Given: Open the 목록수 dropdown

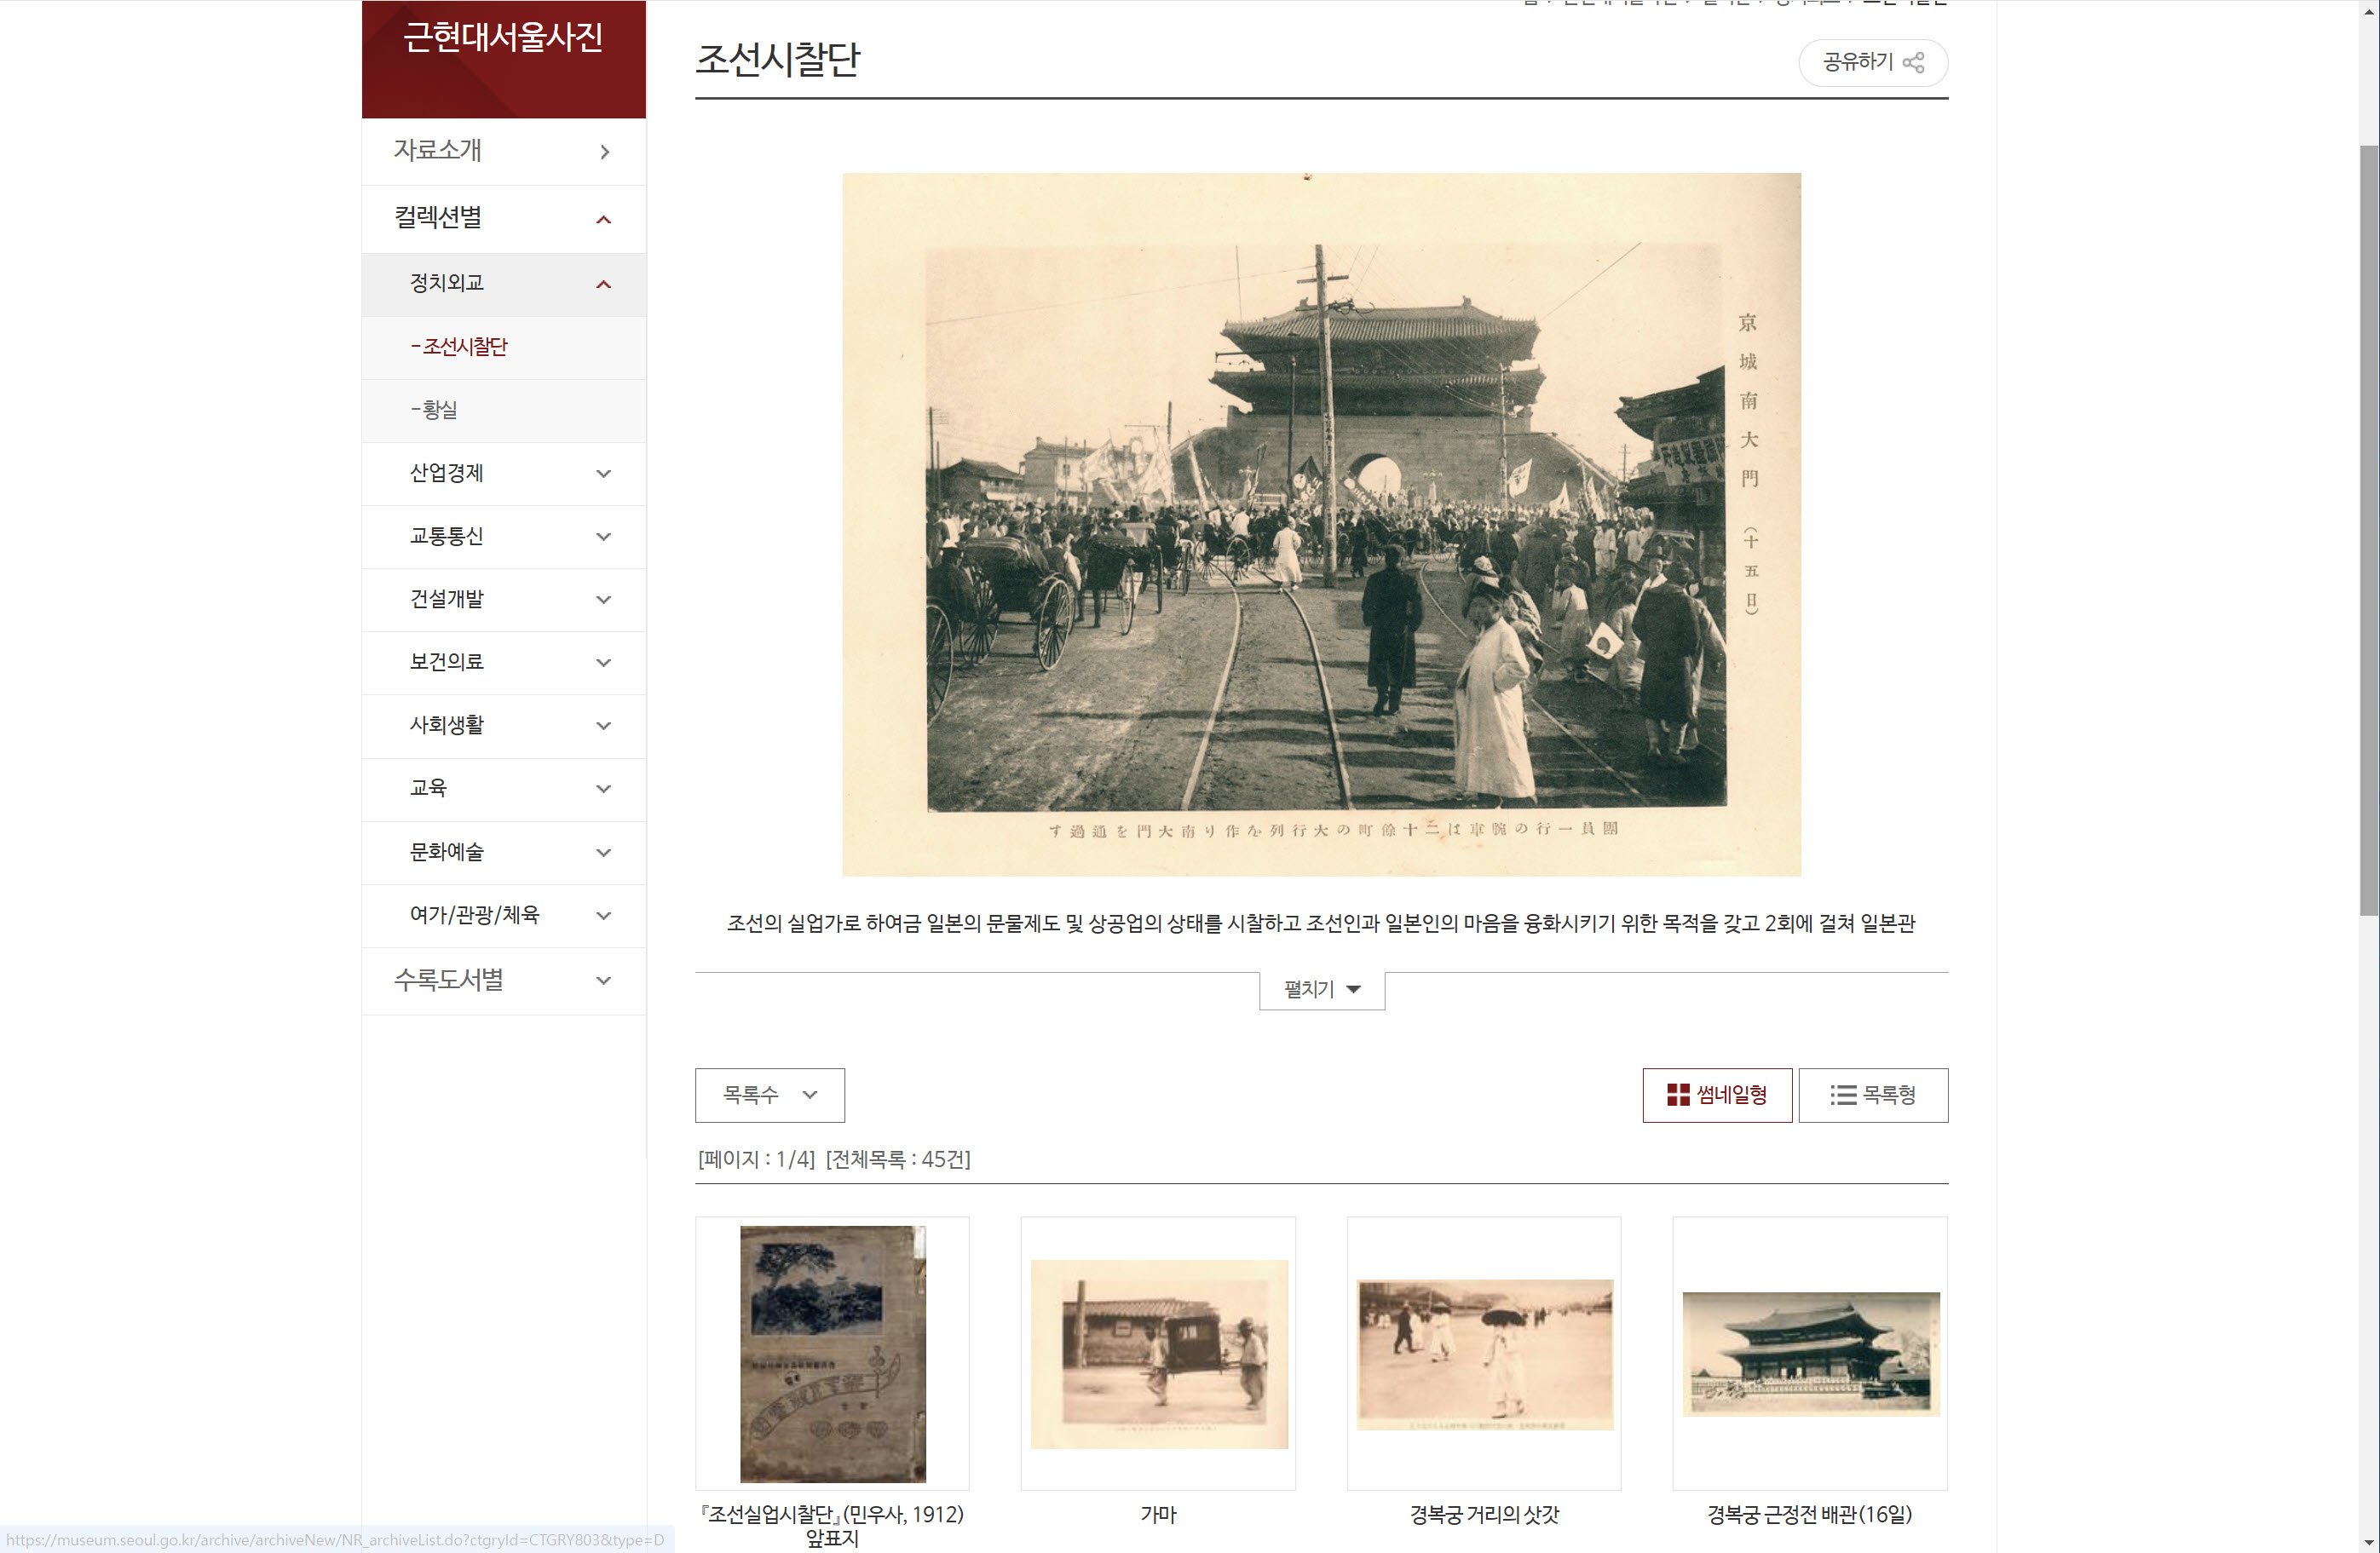Looking at the screenshot, I should pyautogui.click(x=769, y=1095).
